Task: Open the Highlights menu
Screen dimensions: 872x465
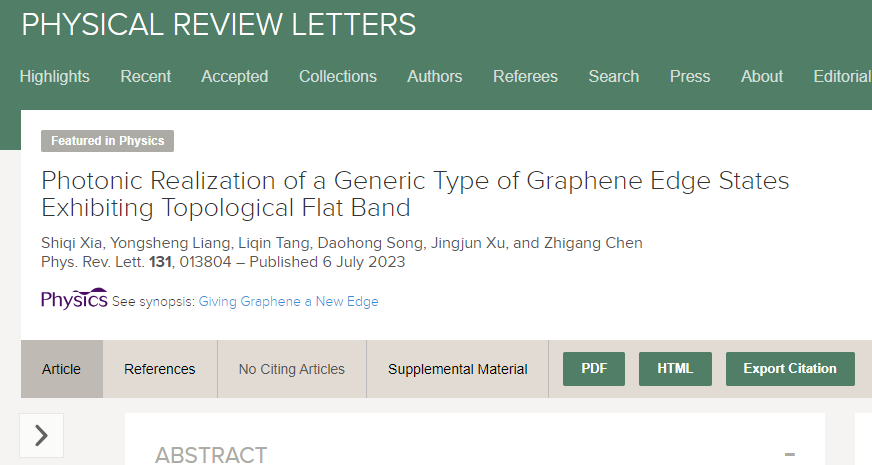Action: click(54, 76)
